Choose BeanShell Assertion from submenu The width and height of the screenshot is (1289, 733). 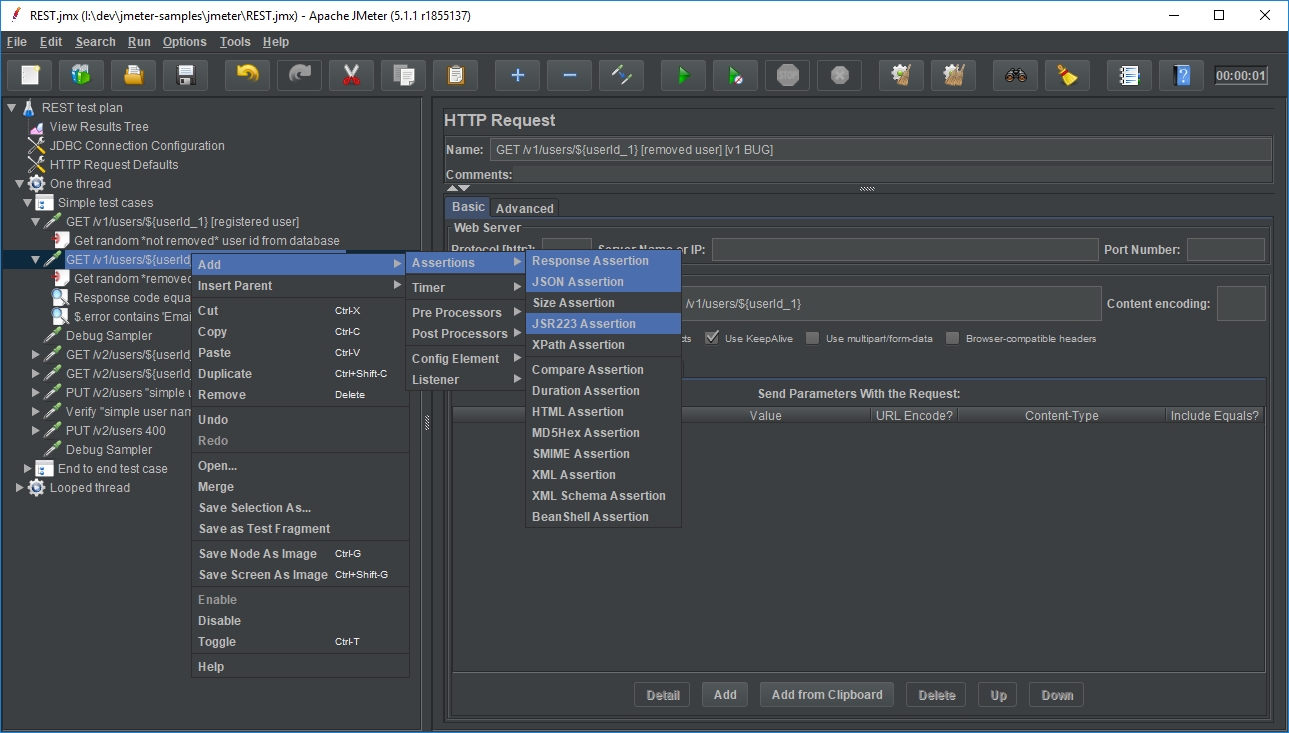click(603, 517)
